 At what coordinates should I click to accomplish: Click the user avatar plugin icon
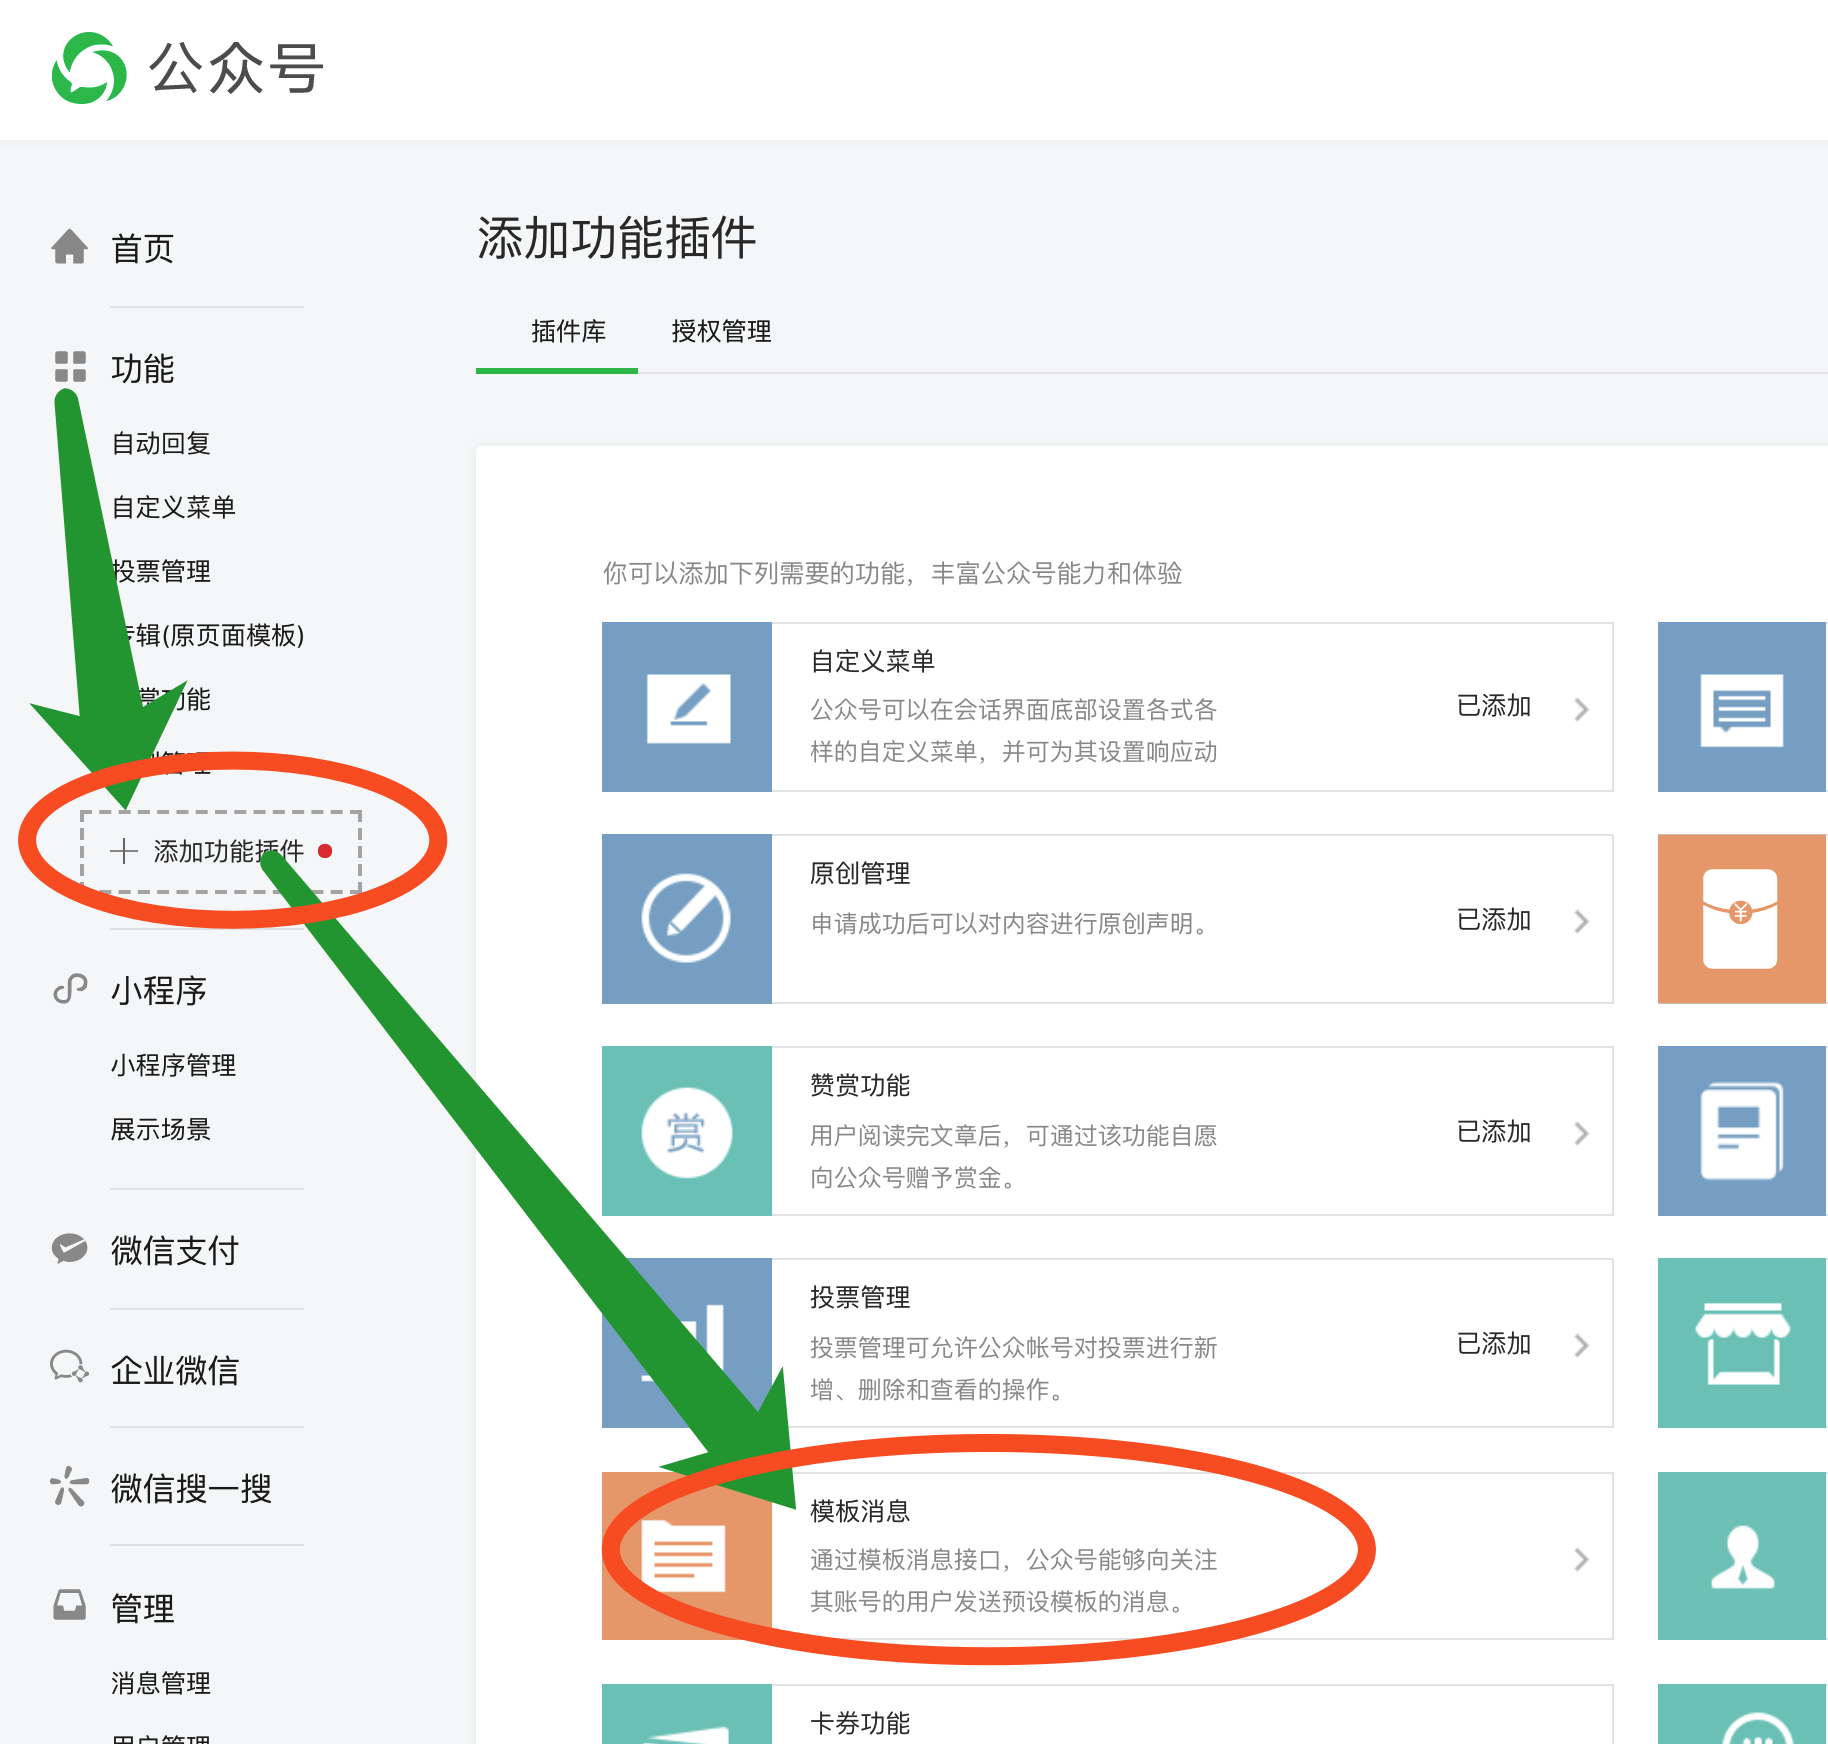1741,1556
